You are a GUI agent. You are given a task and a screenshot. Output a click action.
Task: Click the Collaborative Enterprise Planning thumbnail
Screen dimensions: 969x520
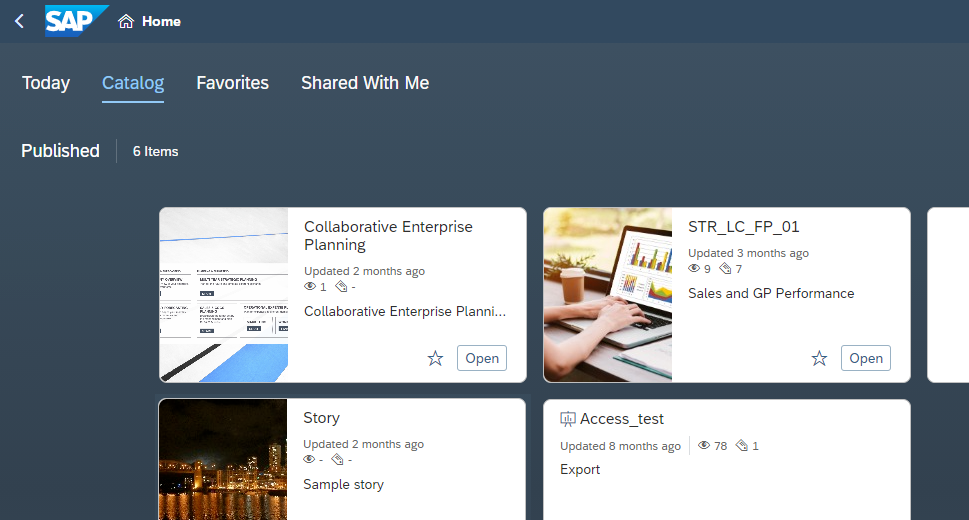pyautogui.click(x=224, y=295)
